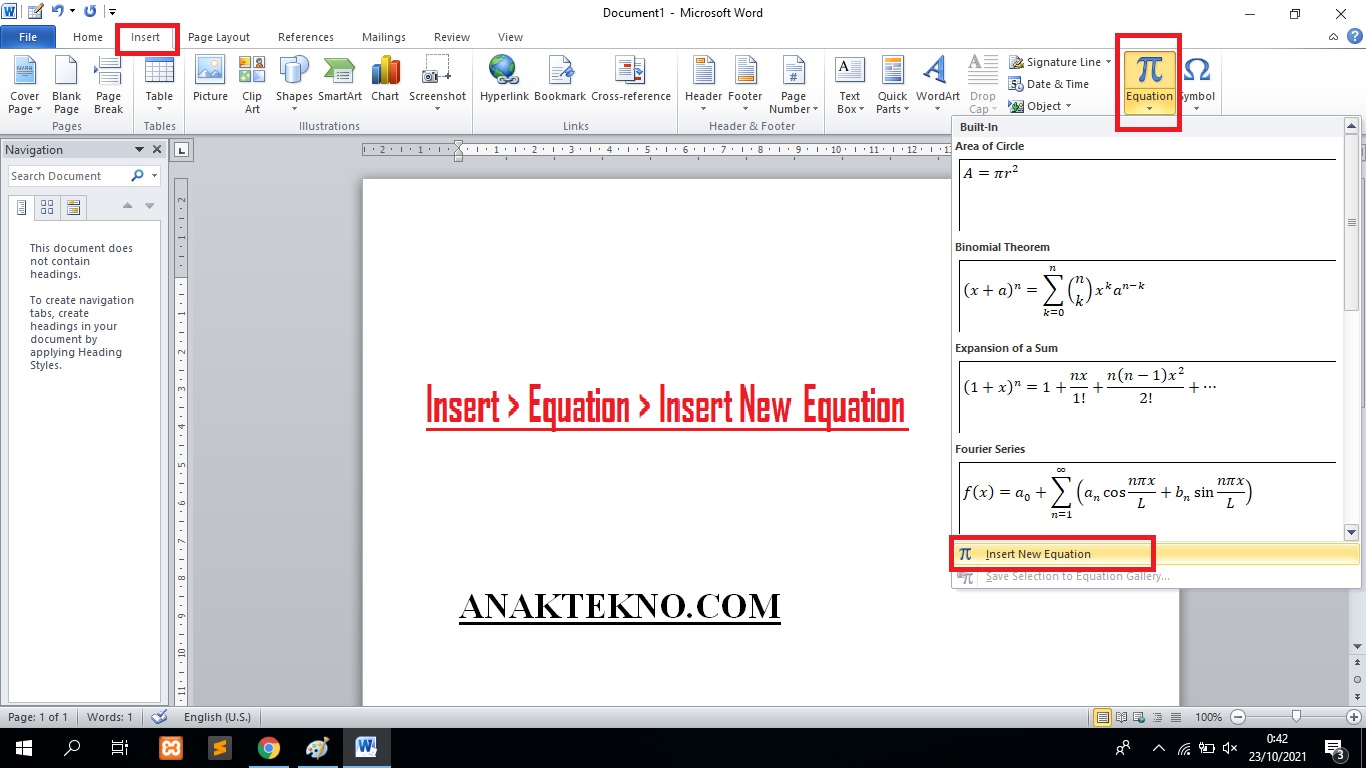
Task: Open the Screenshot tool
Action: pos(437,85)
